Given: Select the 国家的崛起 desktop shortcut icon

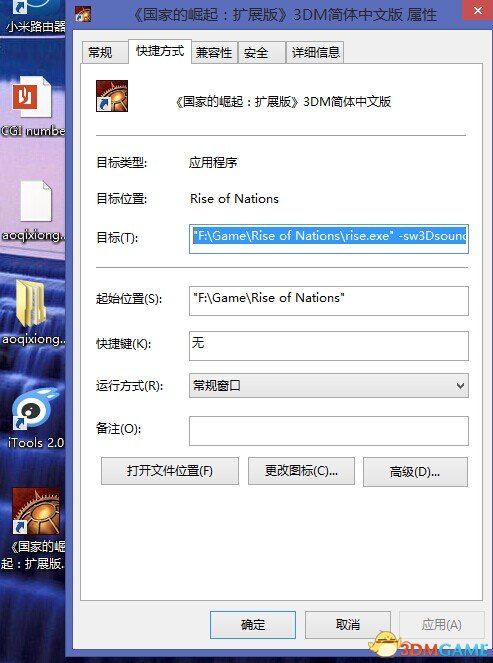Looking at the screenshot, I should pyautogui.click(x=36, y=529).
